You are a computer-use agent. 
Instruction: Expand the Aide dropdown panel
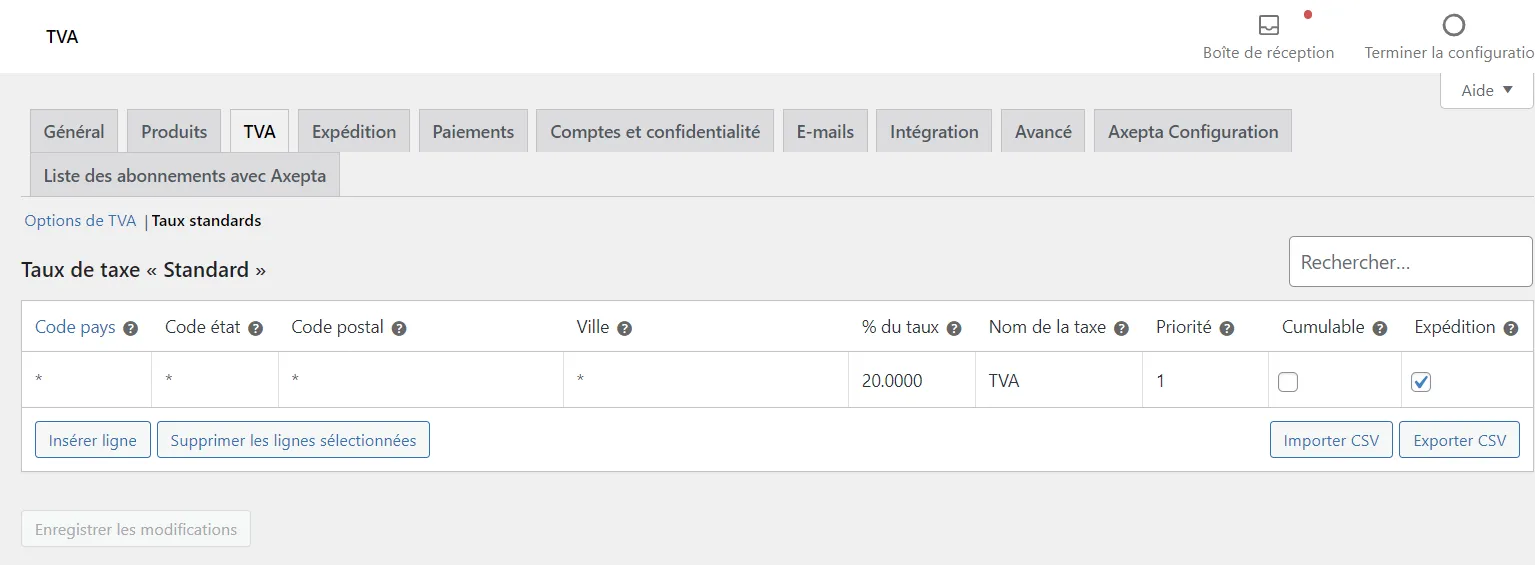1486,90
